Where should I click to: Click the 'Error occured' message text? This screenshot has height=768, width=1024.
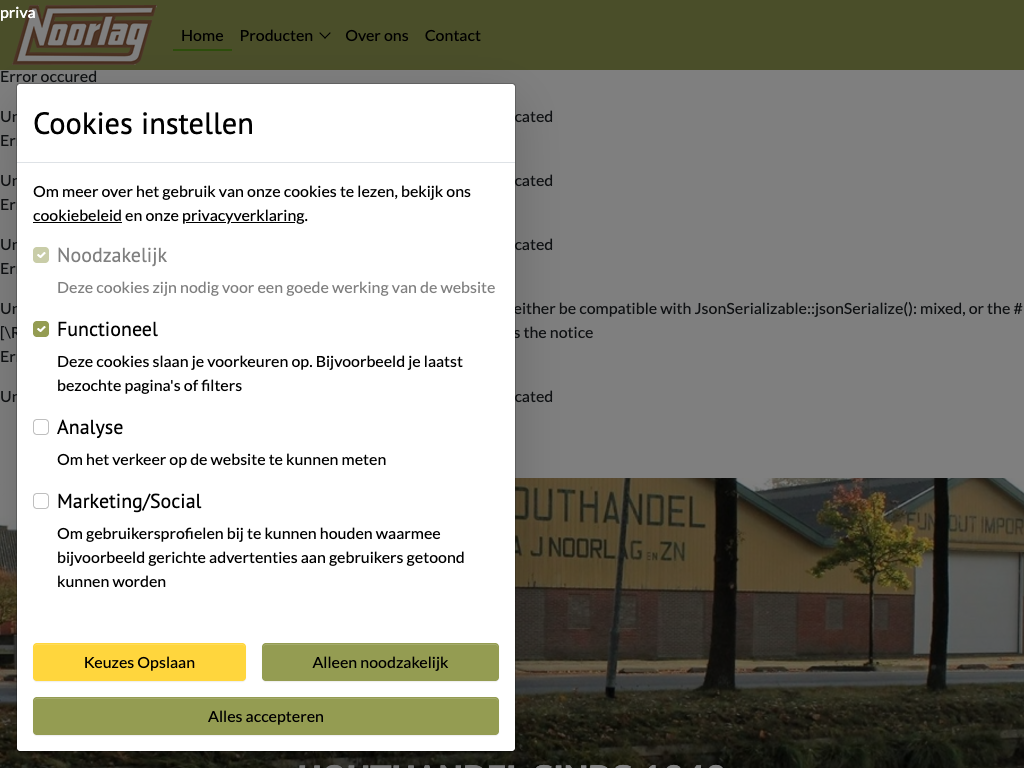[49, 77]
